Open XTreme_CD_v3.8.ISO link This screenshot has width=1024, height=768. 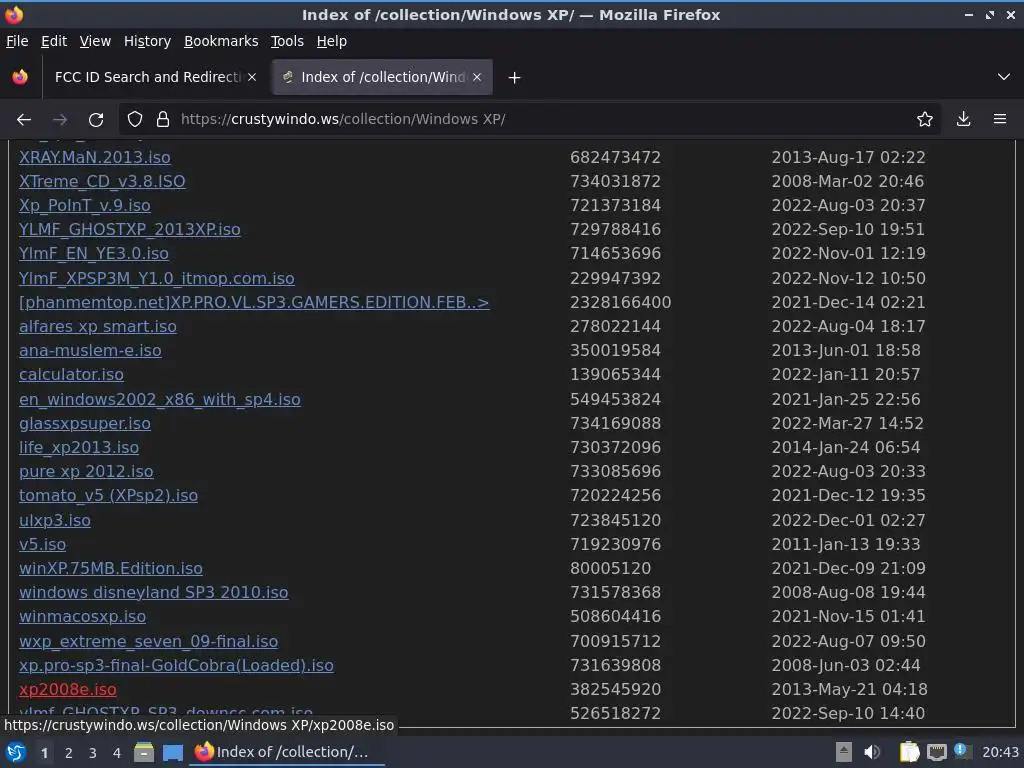tap(103, 182)
